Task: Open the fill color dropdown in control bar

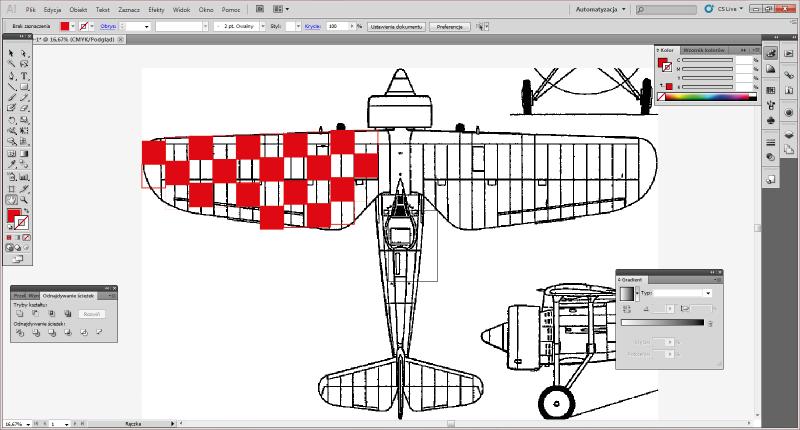Action: 71,26
